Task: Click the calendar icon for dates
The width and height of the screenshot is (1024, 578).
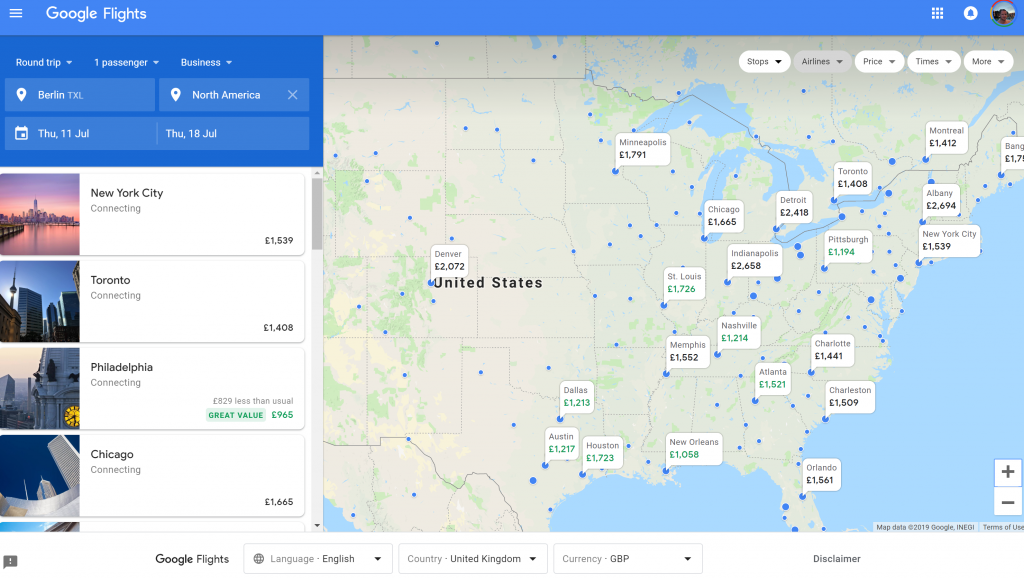Action: (x=22, y=133)
